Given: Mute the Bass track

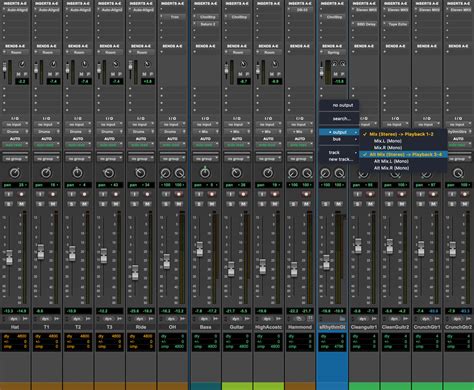Looking at the screenshot, I should pyautogui.click(x=212, y=204).
